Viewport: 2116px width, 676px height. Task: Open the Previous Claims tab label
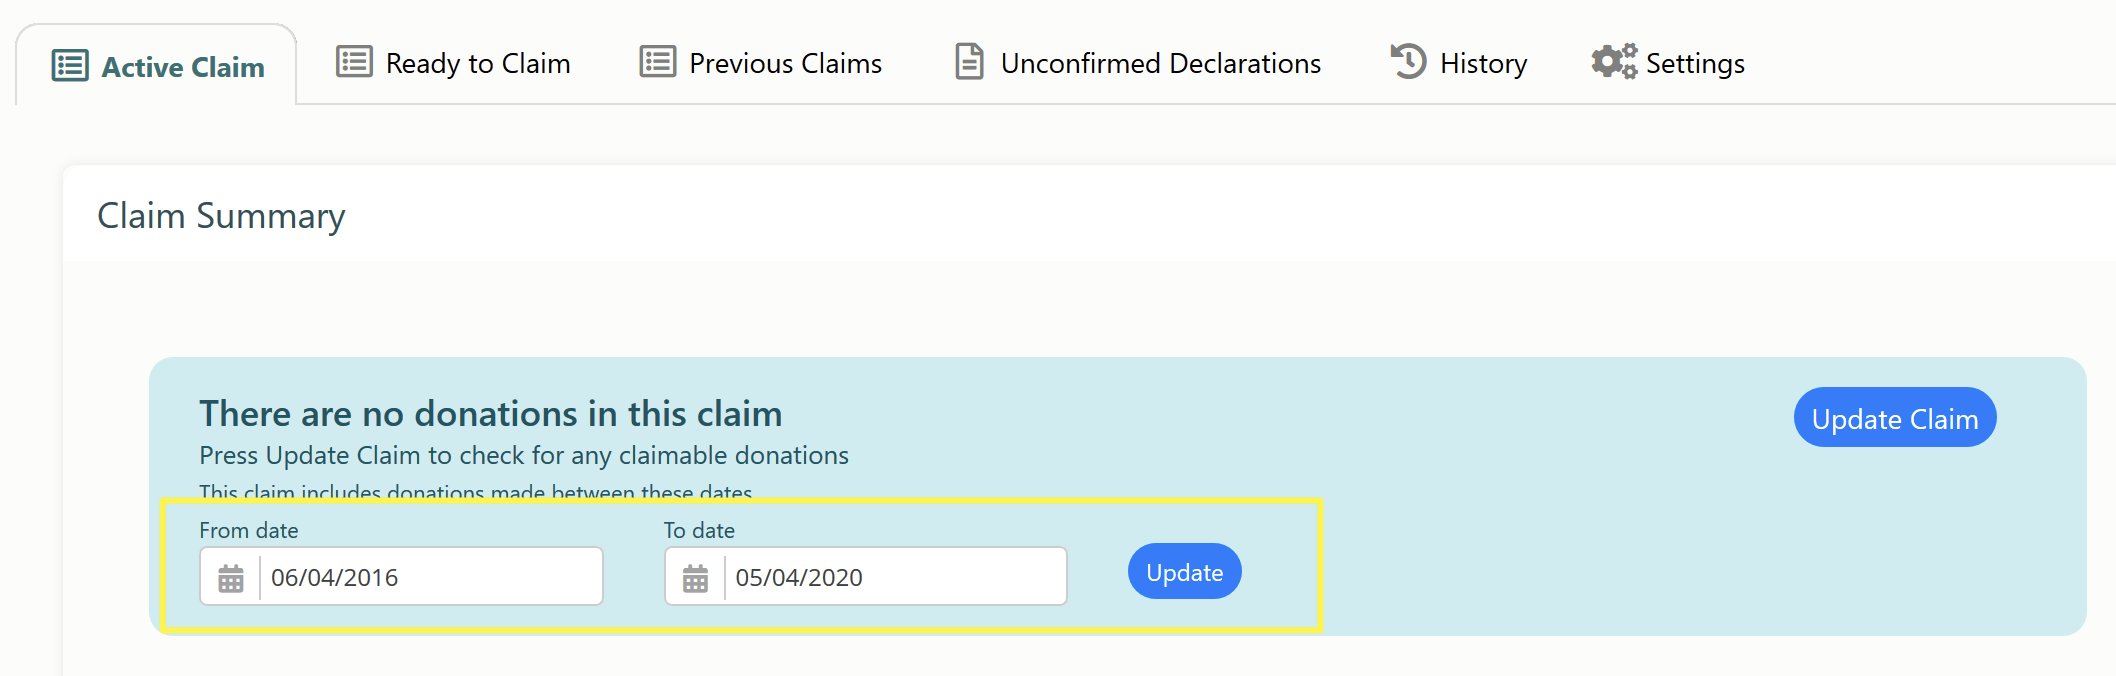(785, 64)
